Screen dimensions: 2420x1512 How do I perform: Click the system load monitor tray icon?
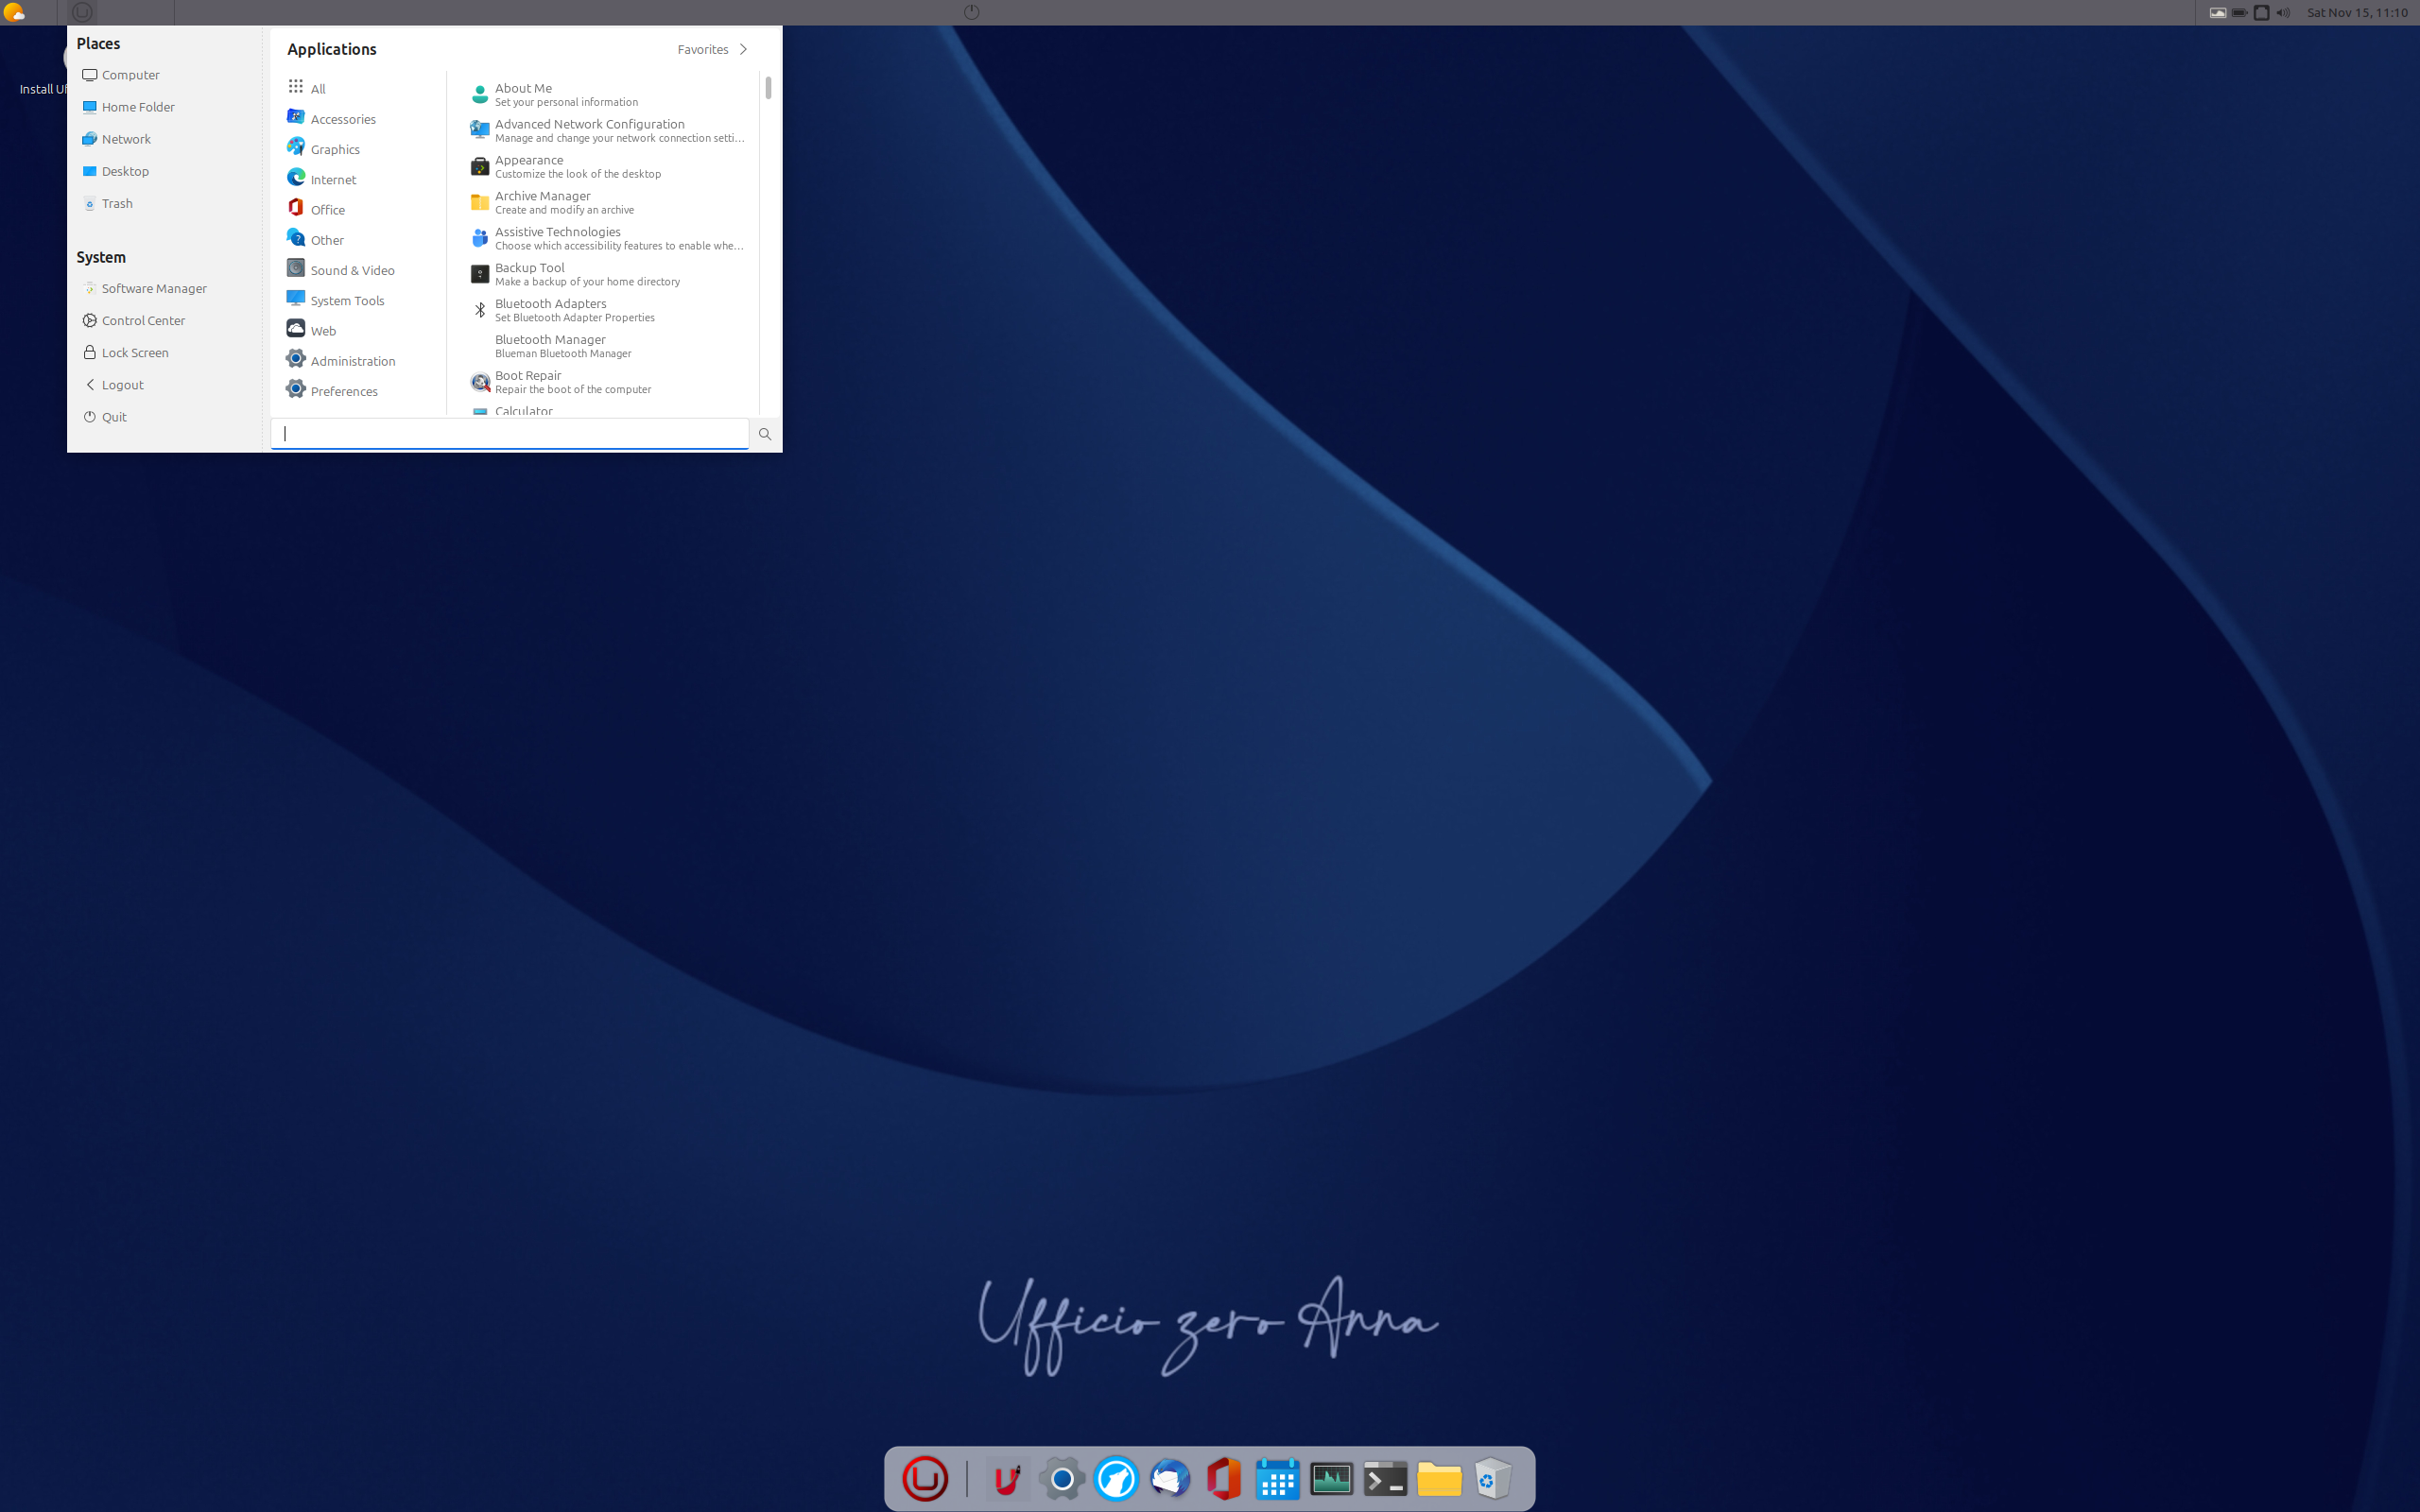click(2217, 12)
